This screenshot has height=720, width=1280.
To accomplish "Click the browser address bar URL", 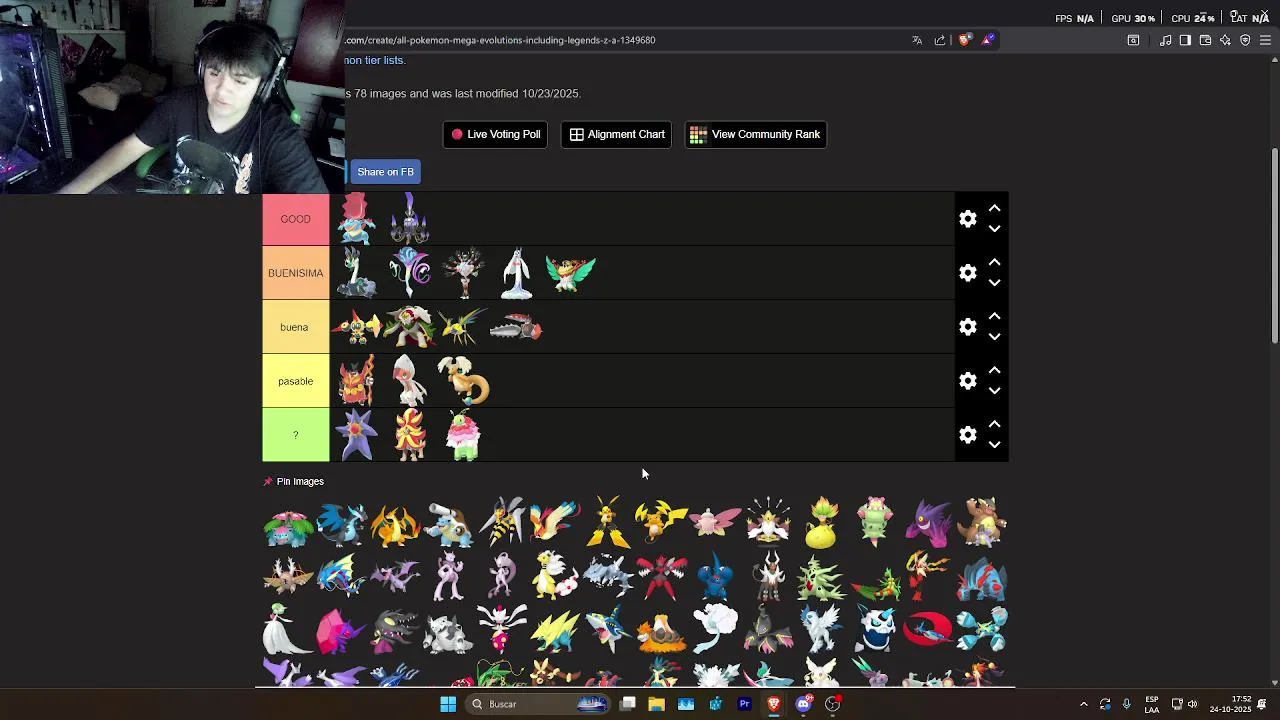I will tap(500, 40).
